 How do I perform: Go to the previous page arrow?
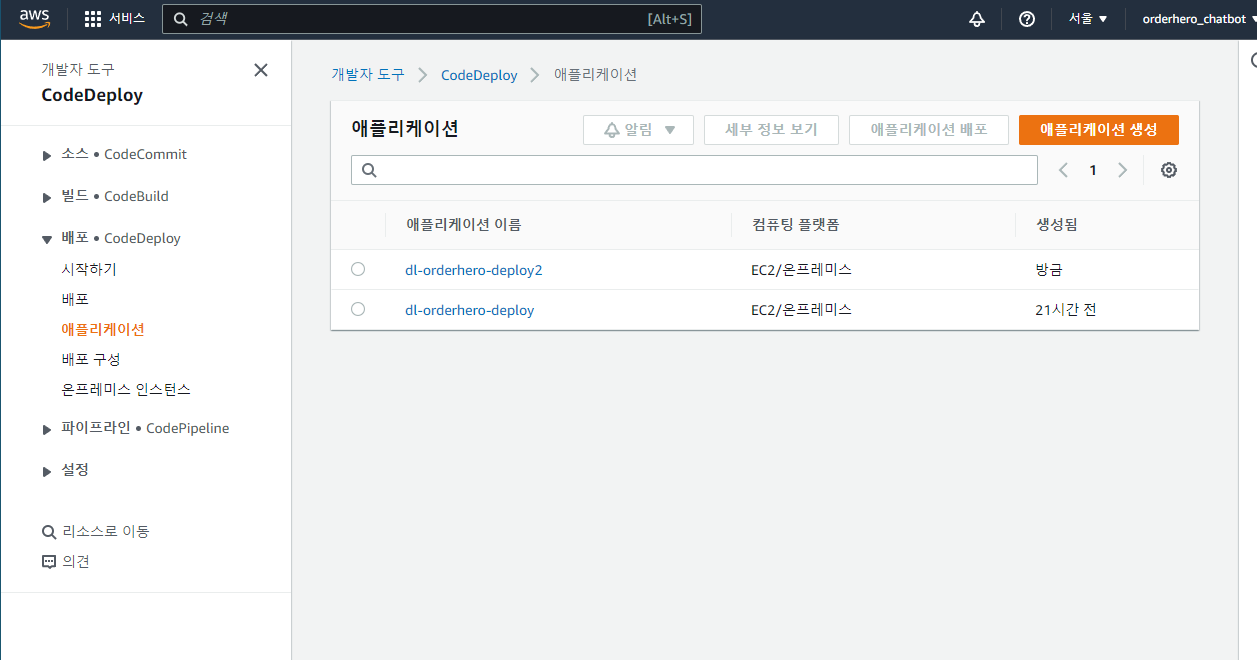click(1063, 170)
